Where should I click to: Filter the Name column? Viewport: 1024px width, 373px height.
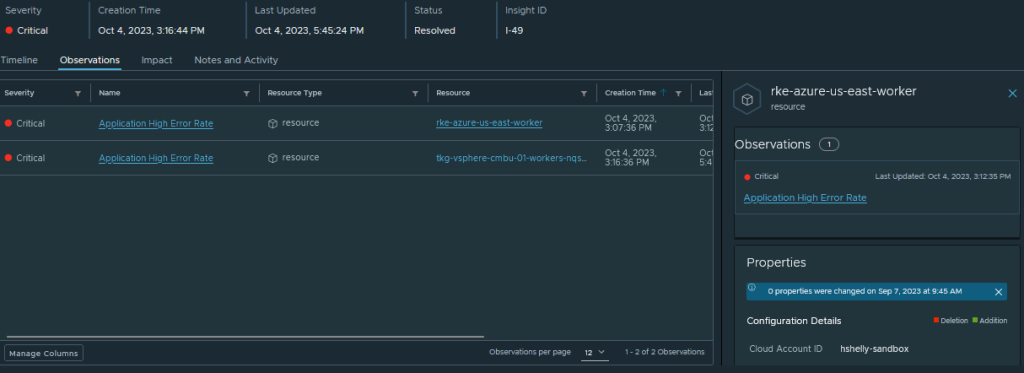coord(247,93)
